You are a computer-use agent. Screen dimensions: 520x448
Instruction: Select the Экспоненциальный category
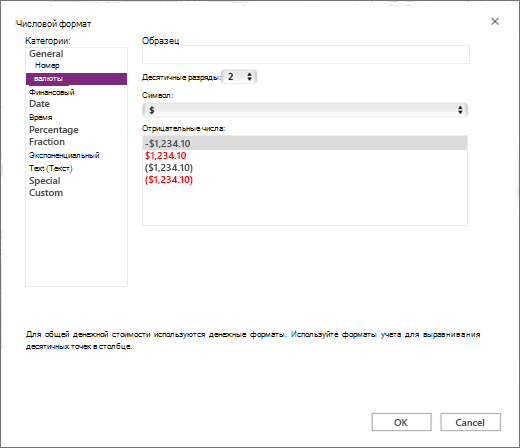pyautogui.click(x=64, y=155)
